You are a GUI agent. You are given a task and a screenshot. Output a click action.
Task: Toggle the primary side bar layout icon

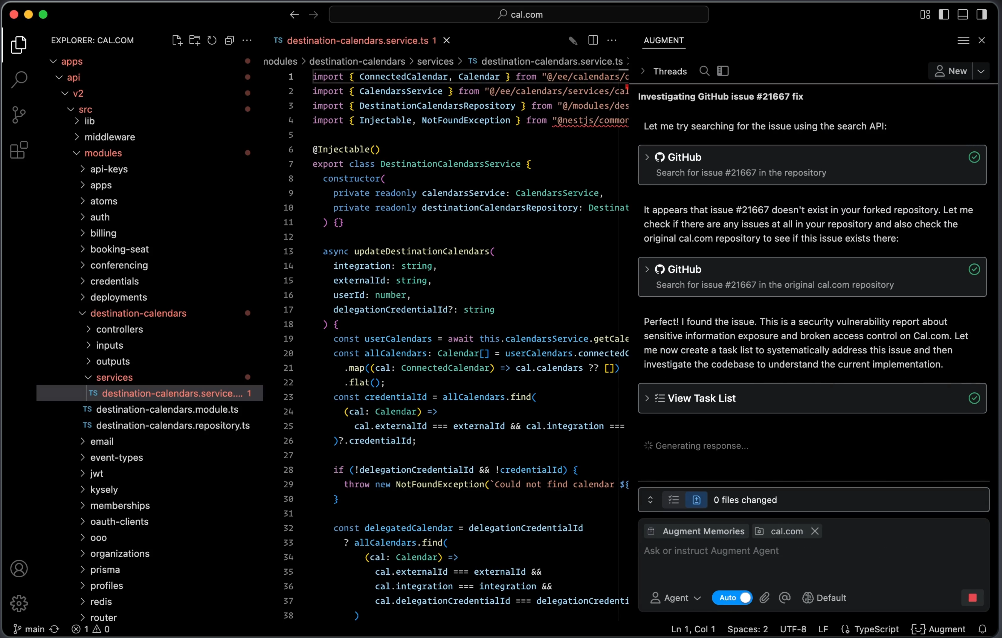(x=944, y=14)
